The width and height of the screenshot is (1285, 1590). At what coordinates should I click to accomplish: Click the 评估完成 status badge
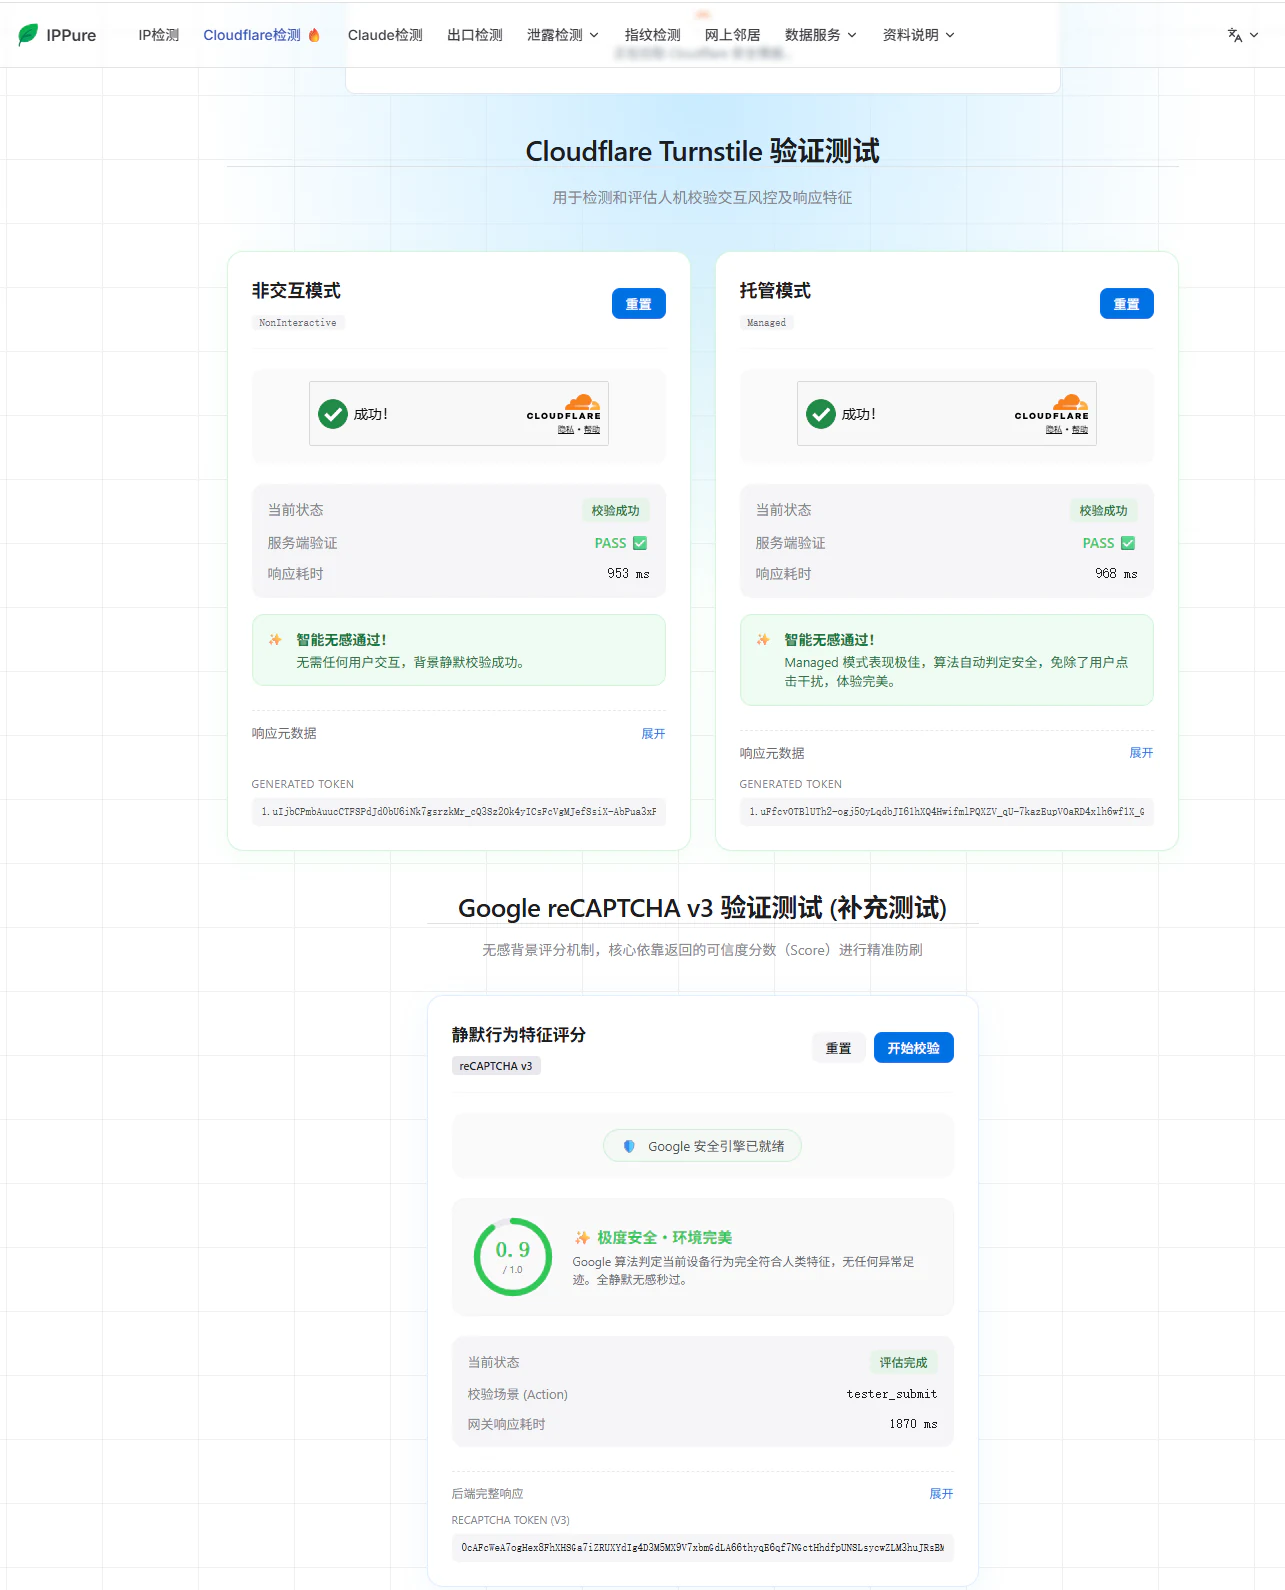point(903,1363)
